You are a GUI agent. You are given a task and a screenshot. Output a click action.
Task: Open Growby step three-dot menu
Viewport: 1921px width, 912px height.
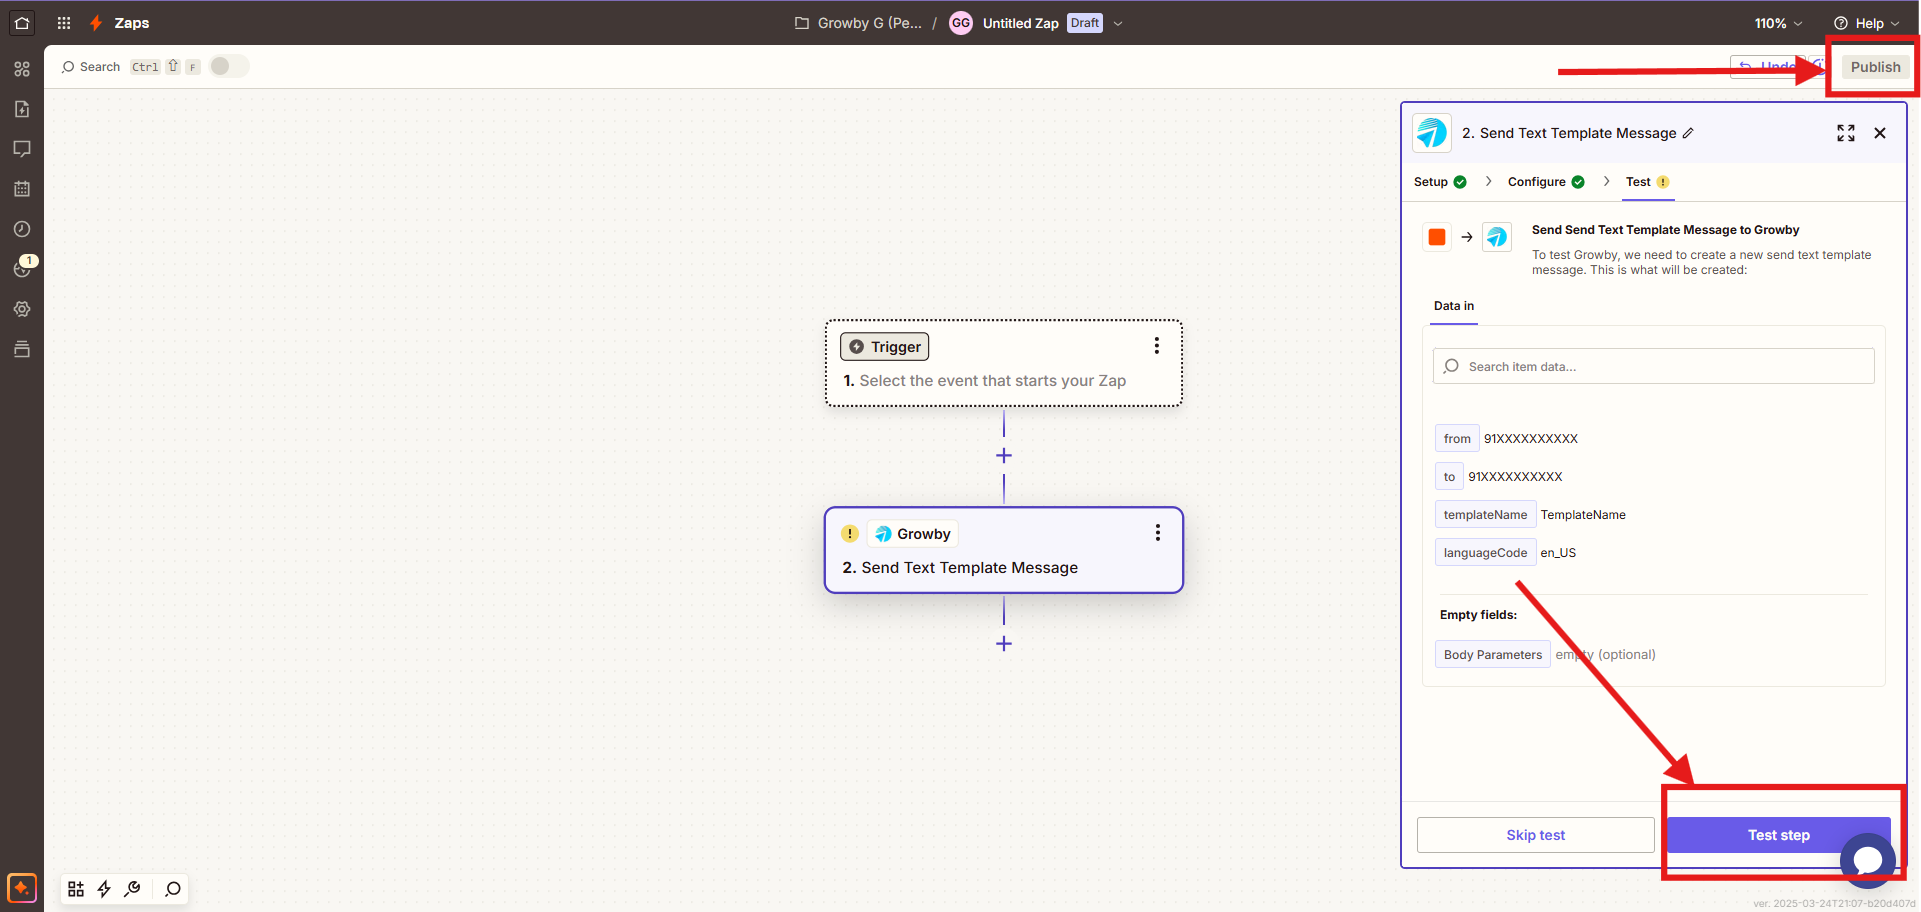[1158, 533]
